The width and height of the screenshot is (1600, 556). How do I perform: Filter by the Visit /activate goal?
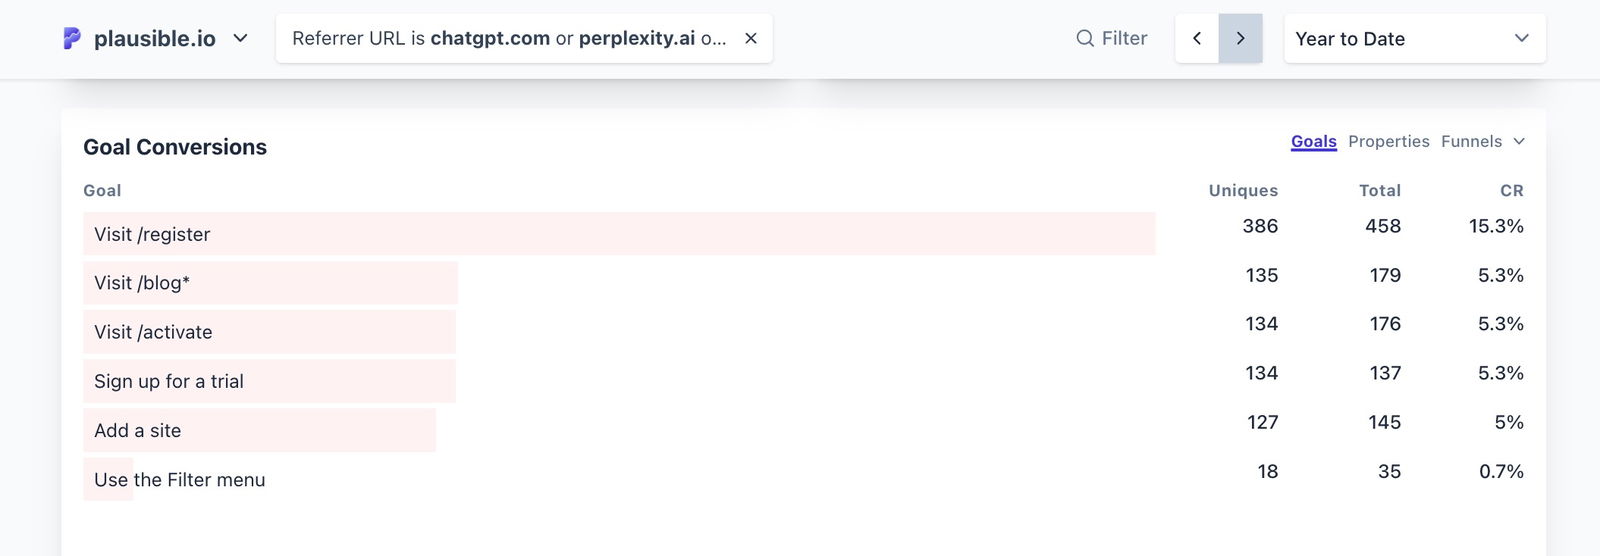click(x=153, y=332)
